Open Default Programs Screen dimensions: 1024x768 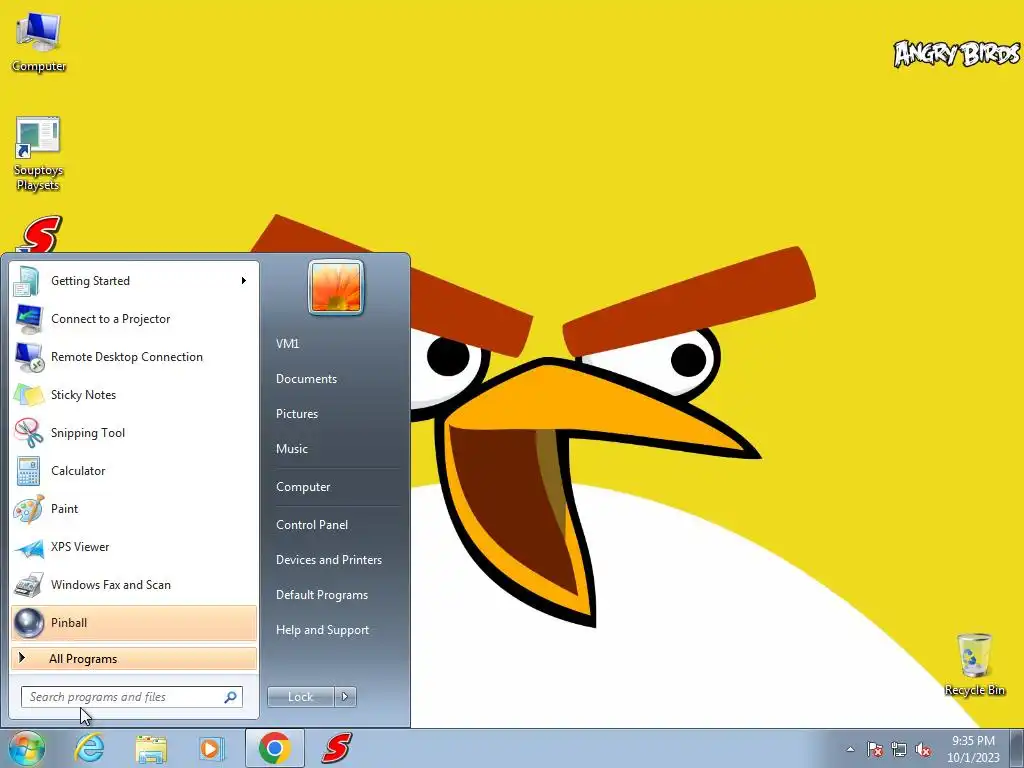pos(322,595)
